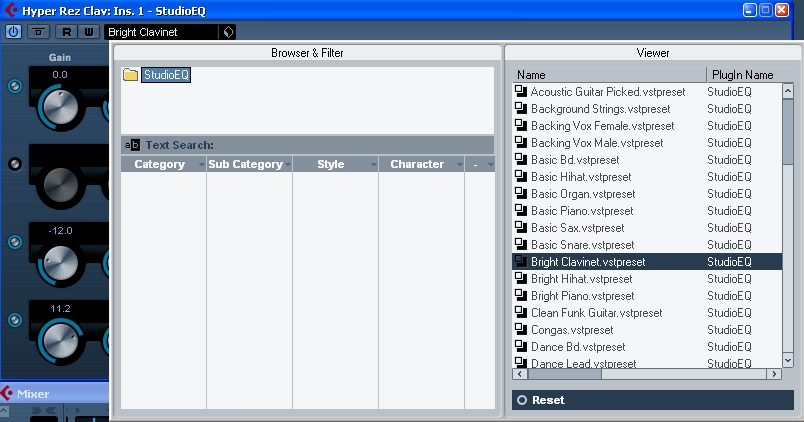Choose Congas.vstpreset name
This screenshot has width=804, height=422.
pyautogui.click(x=572, y=330)
